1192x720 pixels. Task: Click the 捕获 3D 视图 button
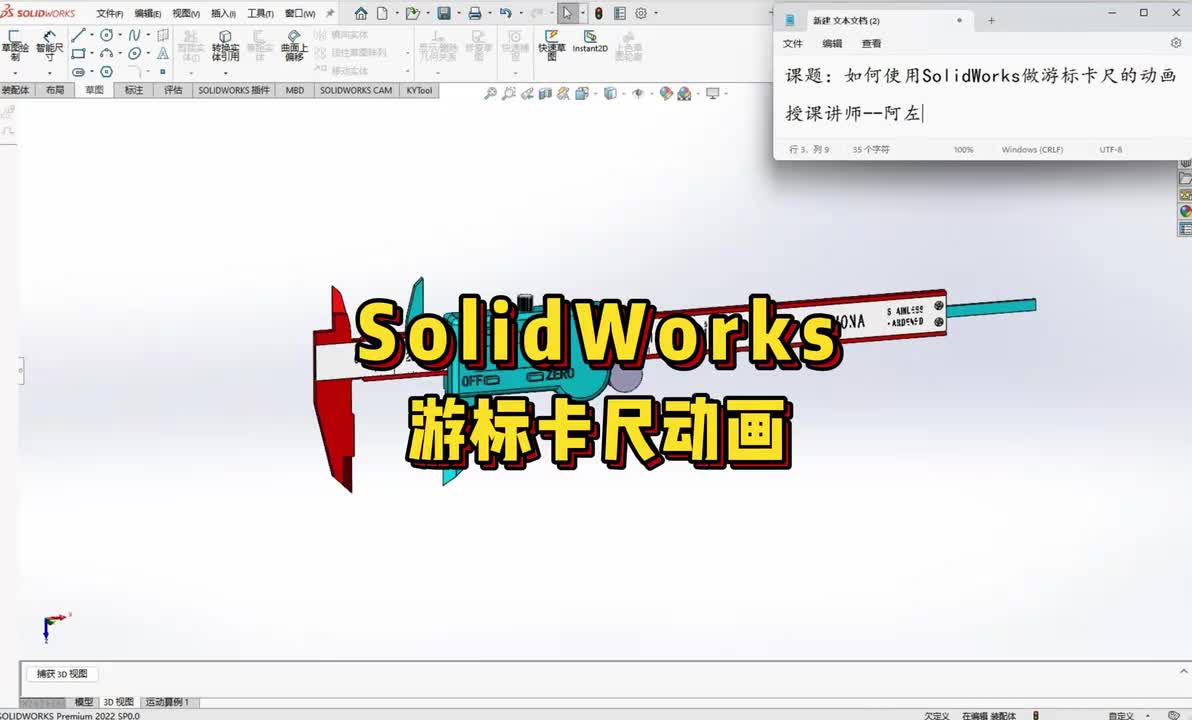pos(62,674)
